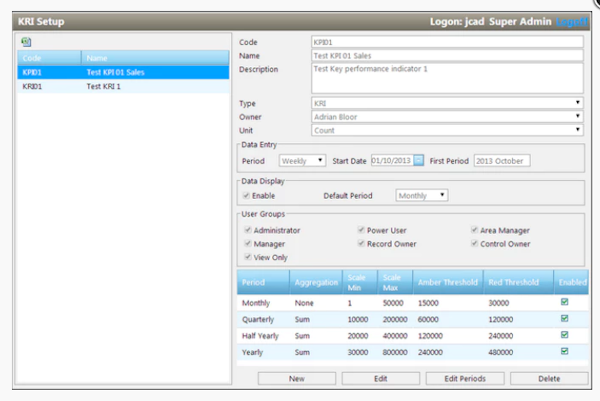This screenshot has height=401, width=600.
Task: Click the First Period field
Action: click(502, 161)
